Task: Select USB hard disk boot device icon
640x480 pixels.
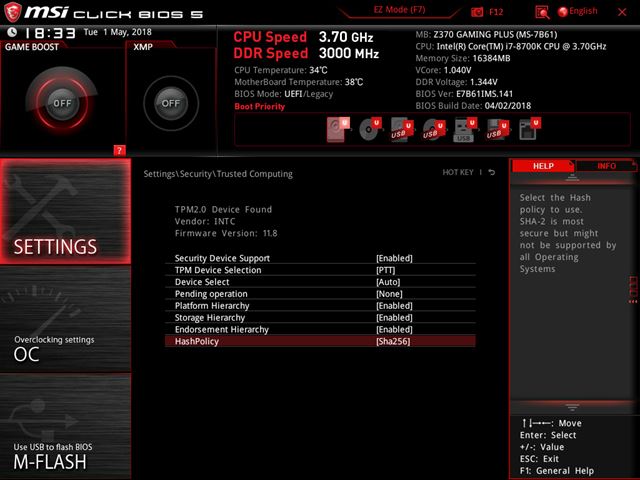Action: pyautogui.click(x=402, y=129)
